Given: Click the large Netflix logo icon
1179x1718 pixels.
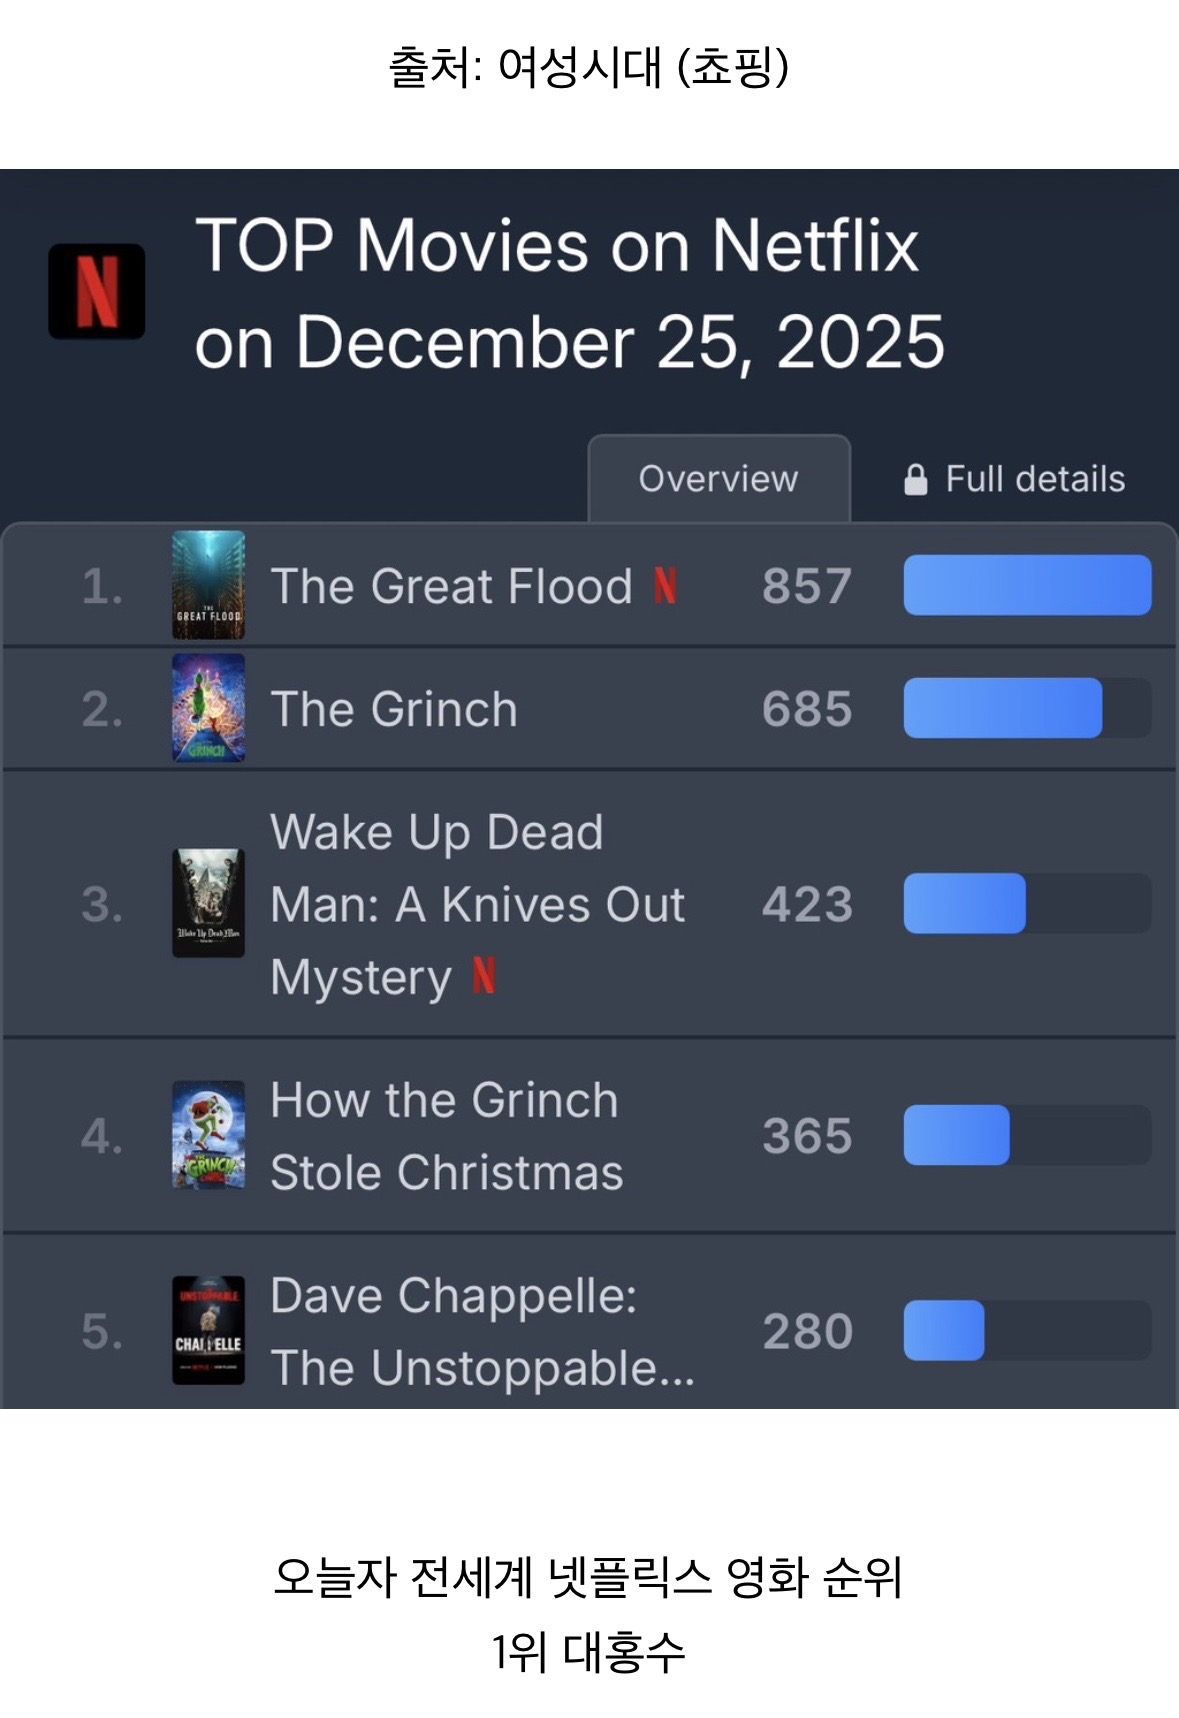Looking at the screenshot, I should (x=97, y=291).
